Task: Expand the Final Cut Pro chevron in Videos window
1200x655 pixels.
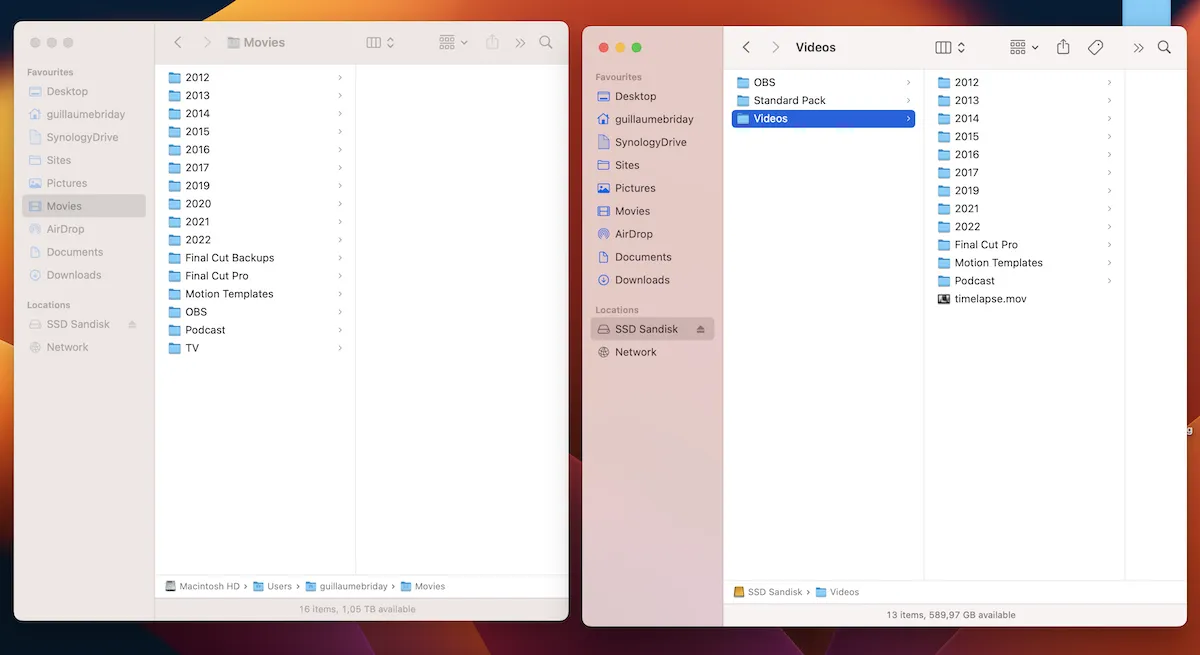Action: [1109, 245]
